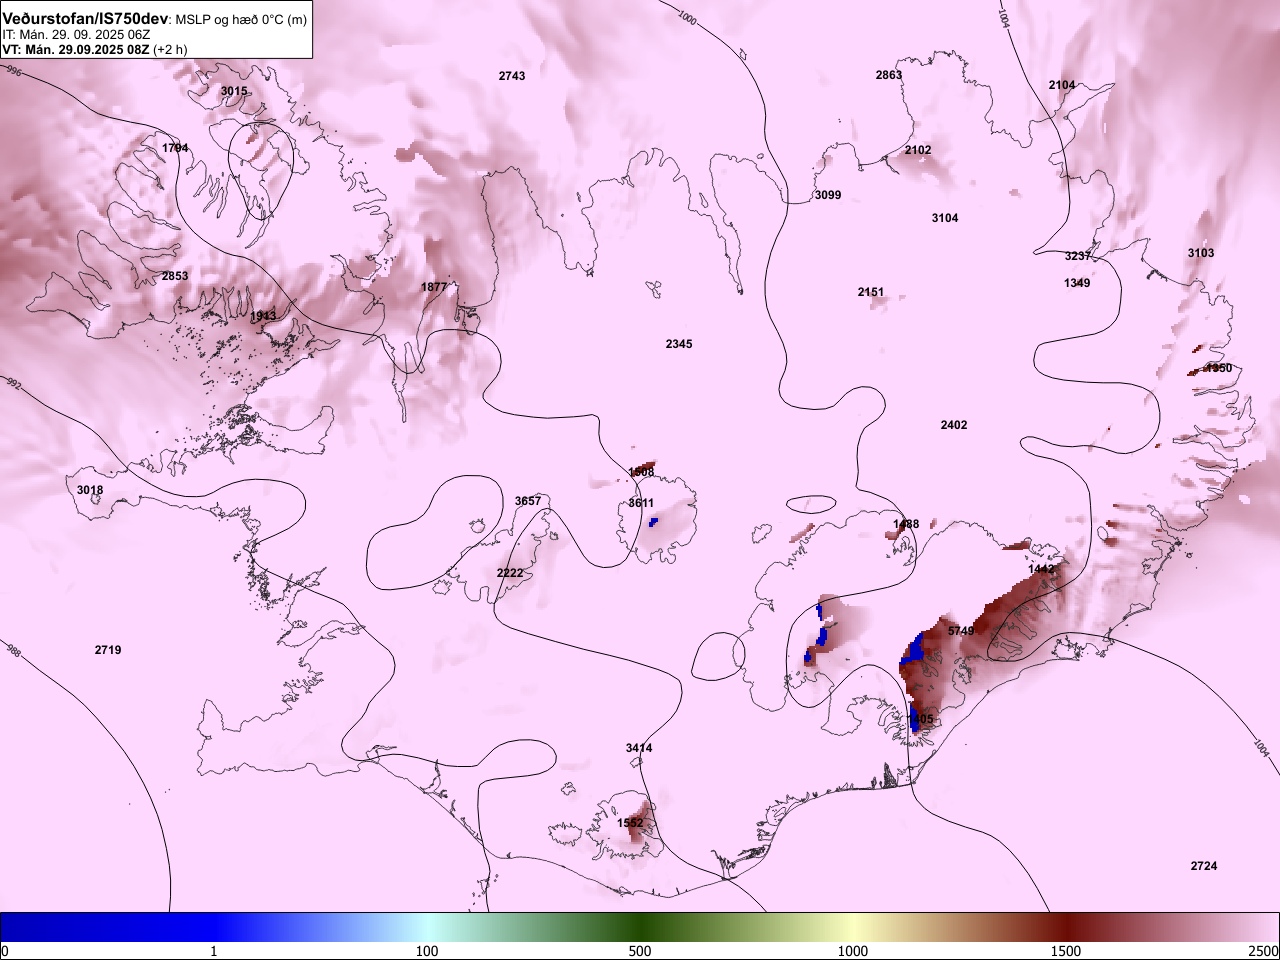Viewport: 1280px width, 960px height.
Task: Click the freezing level value 2863
Action: 889,75
